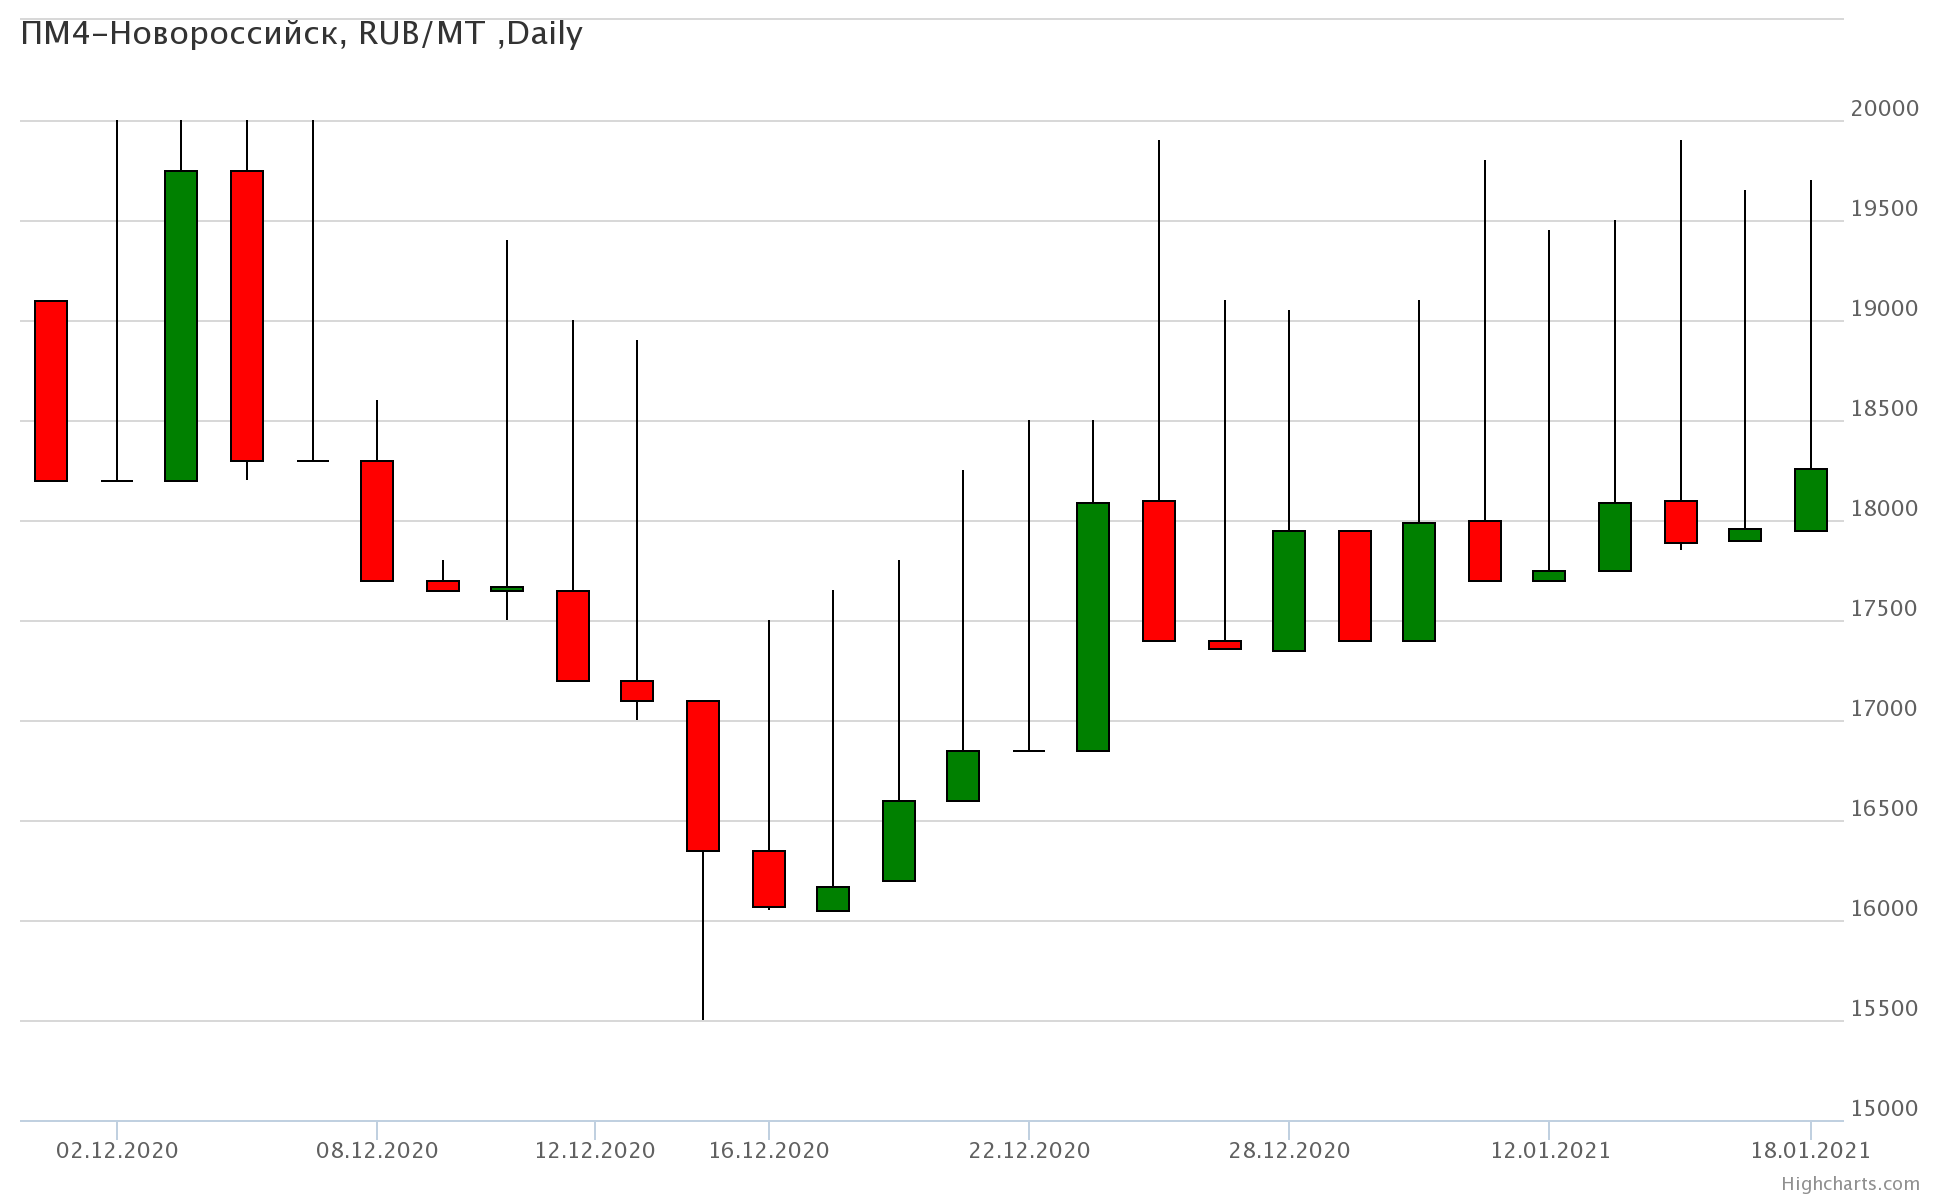Viewport: 1940px width, 1200px height.
Task: Click the red candle body at 08.12.2020
Action: [377, 521]
